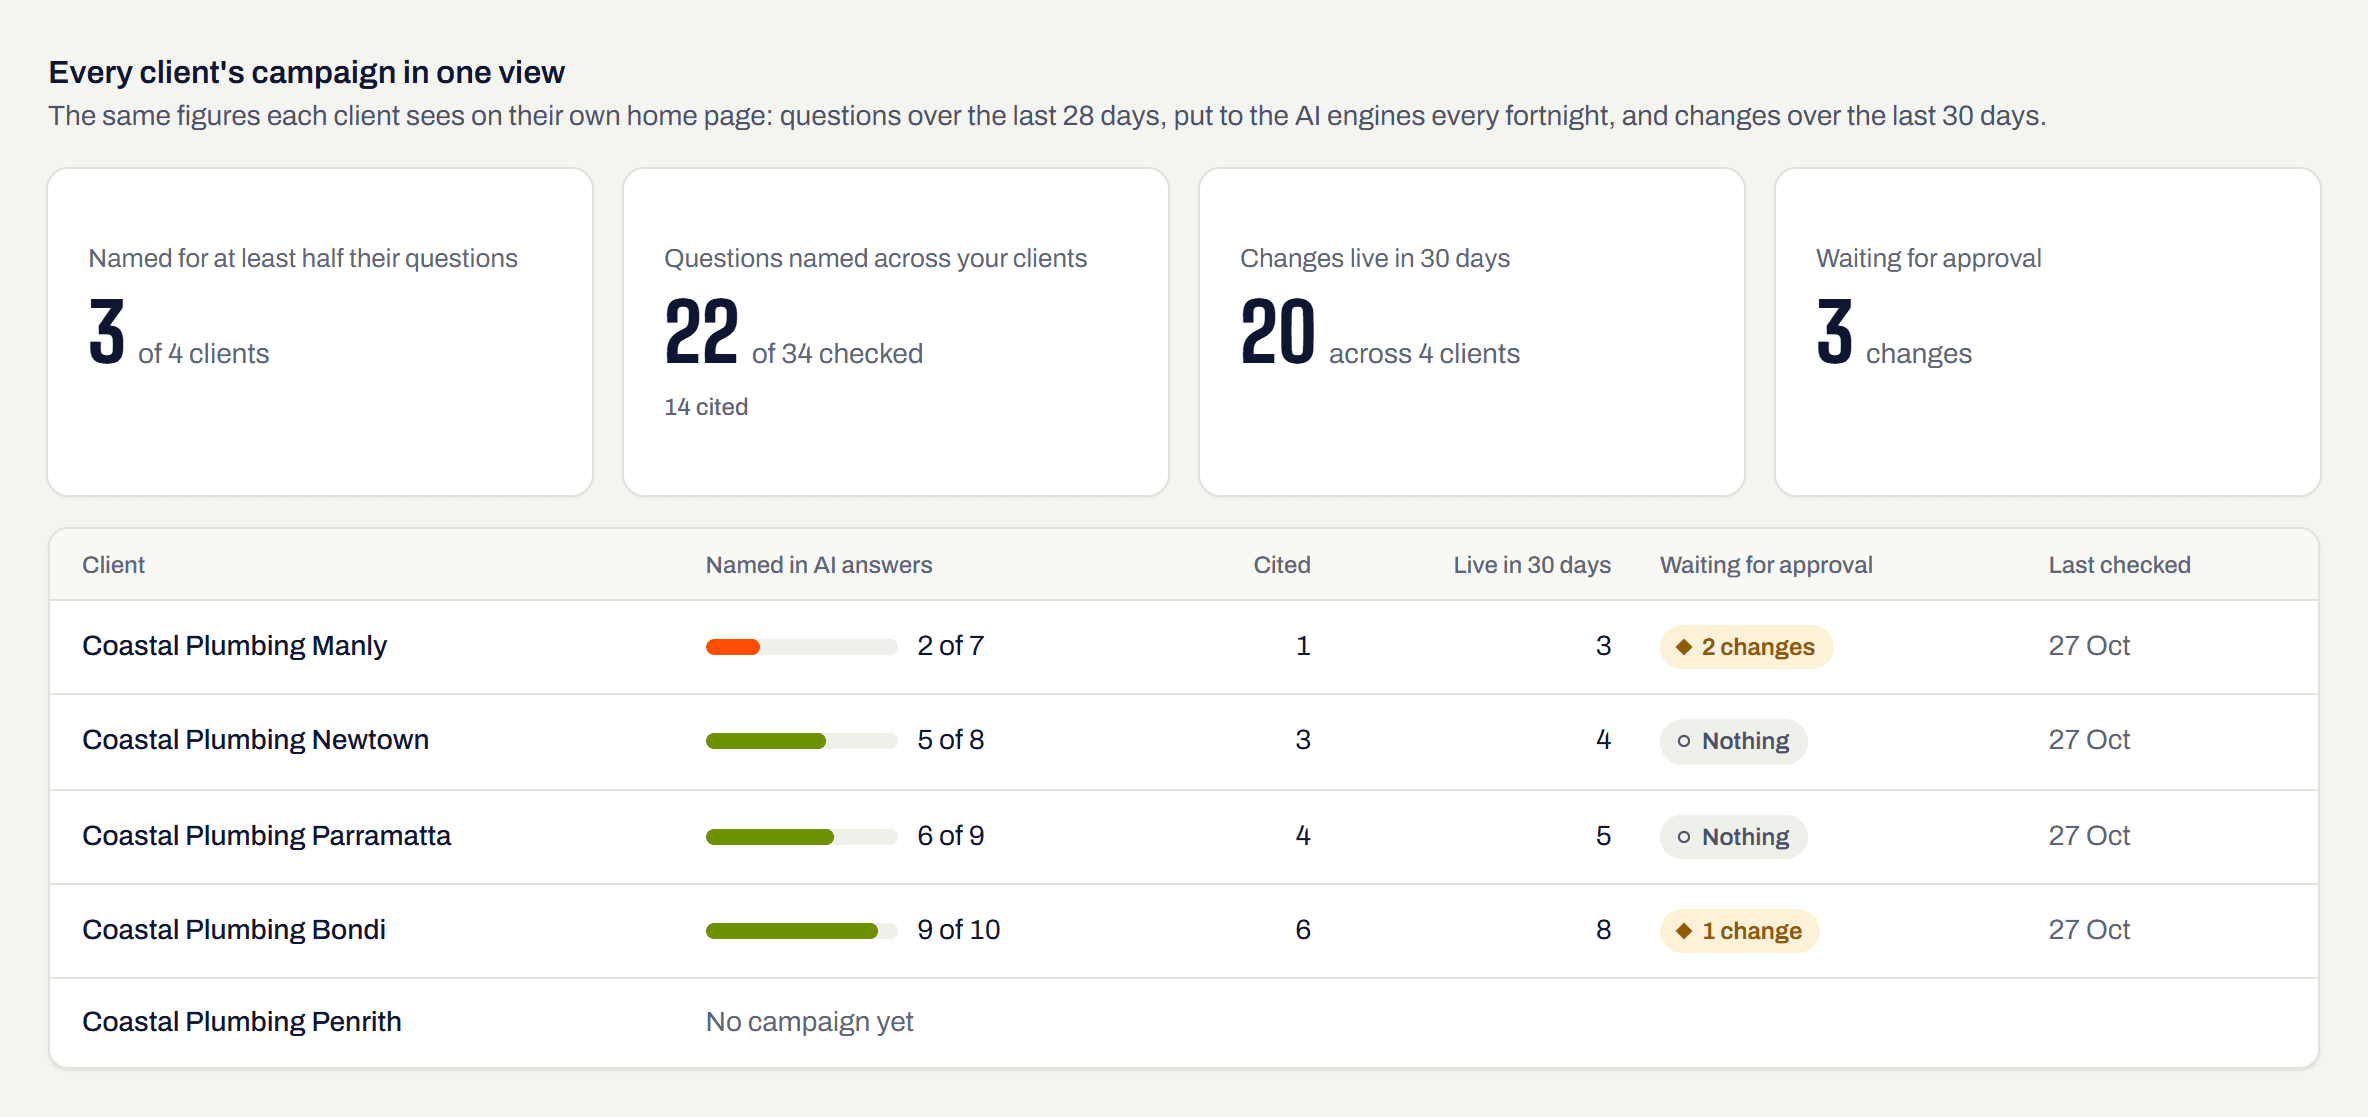
Task: Sort by Named in AI answers header
Action: pyautogui.click(x=819, y=565)
